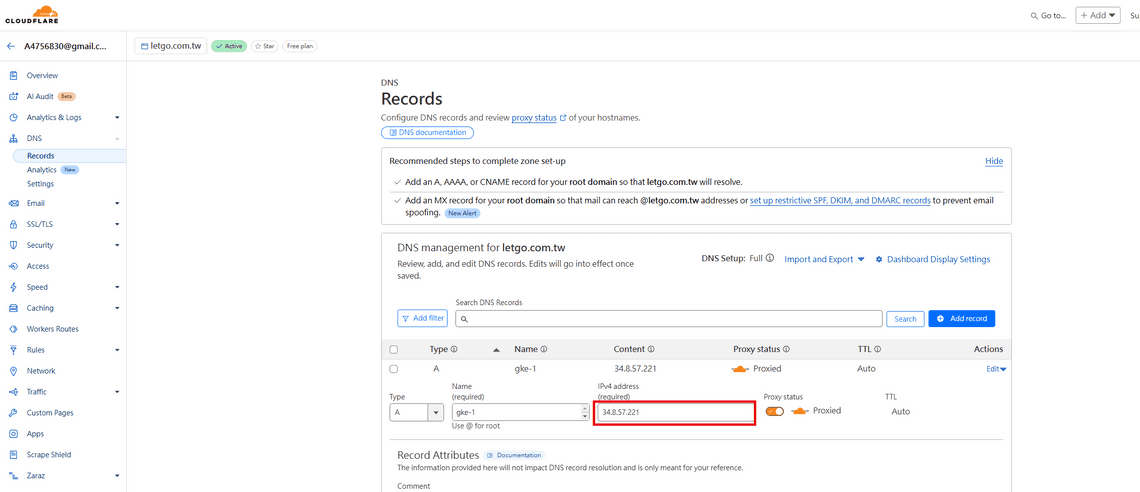The height and width of the screenshot is (492, 1140).
Task: Focus the Search DNS Records field
Action: click(x=669, y=318)
